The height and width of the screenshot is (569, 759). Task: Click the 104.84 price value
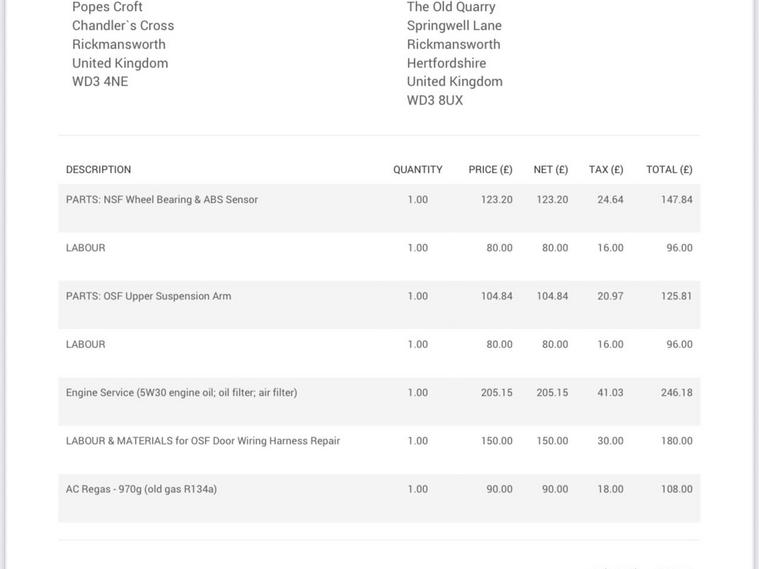pos(497,296)
